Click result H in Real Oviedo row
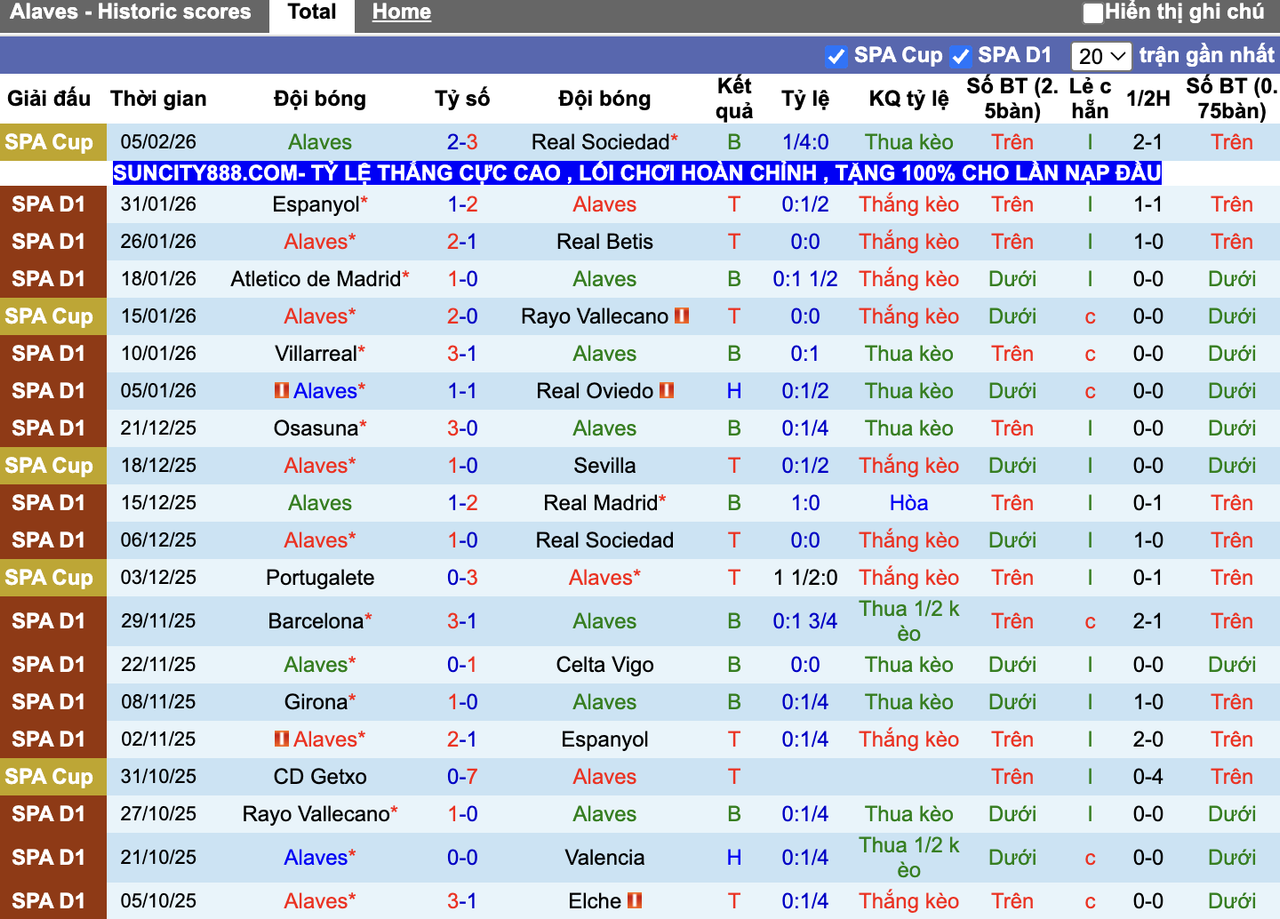The height and width of the screenshot is (919, 1280). (x=734, y=391)
